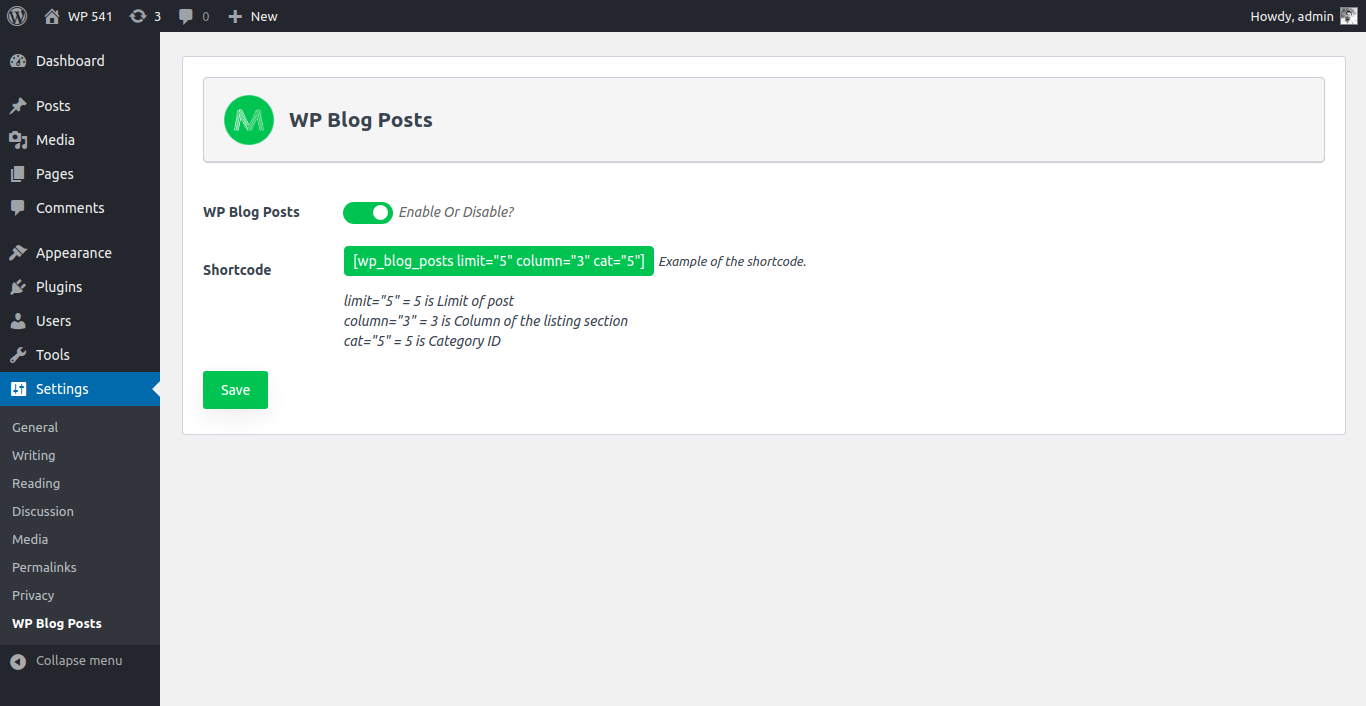Screen dimensions: 1366x706
Task: Click the Appearance paintbrush icon
Action: click(x=18, y=253)
